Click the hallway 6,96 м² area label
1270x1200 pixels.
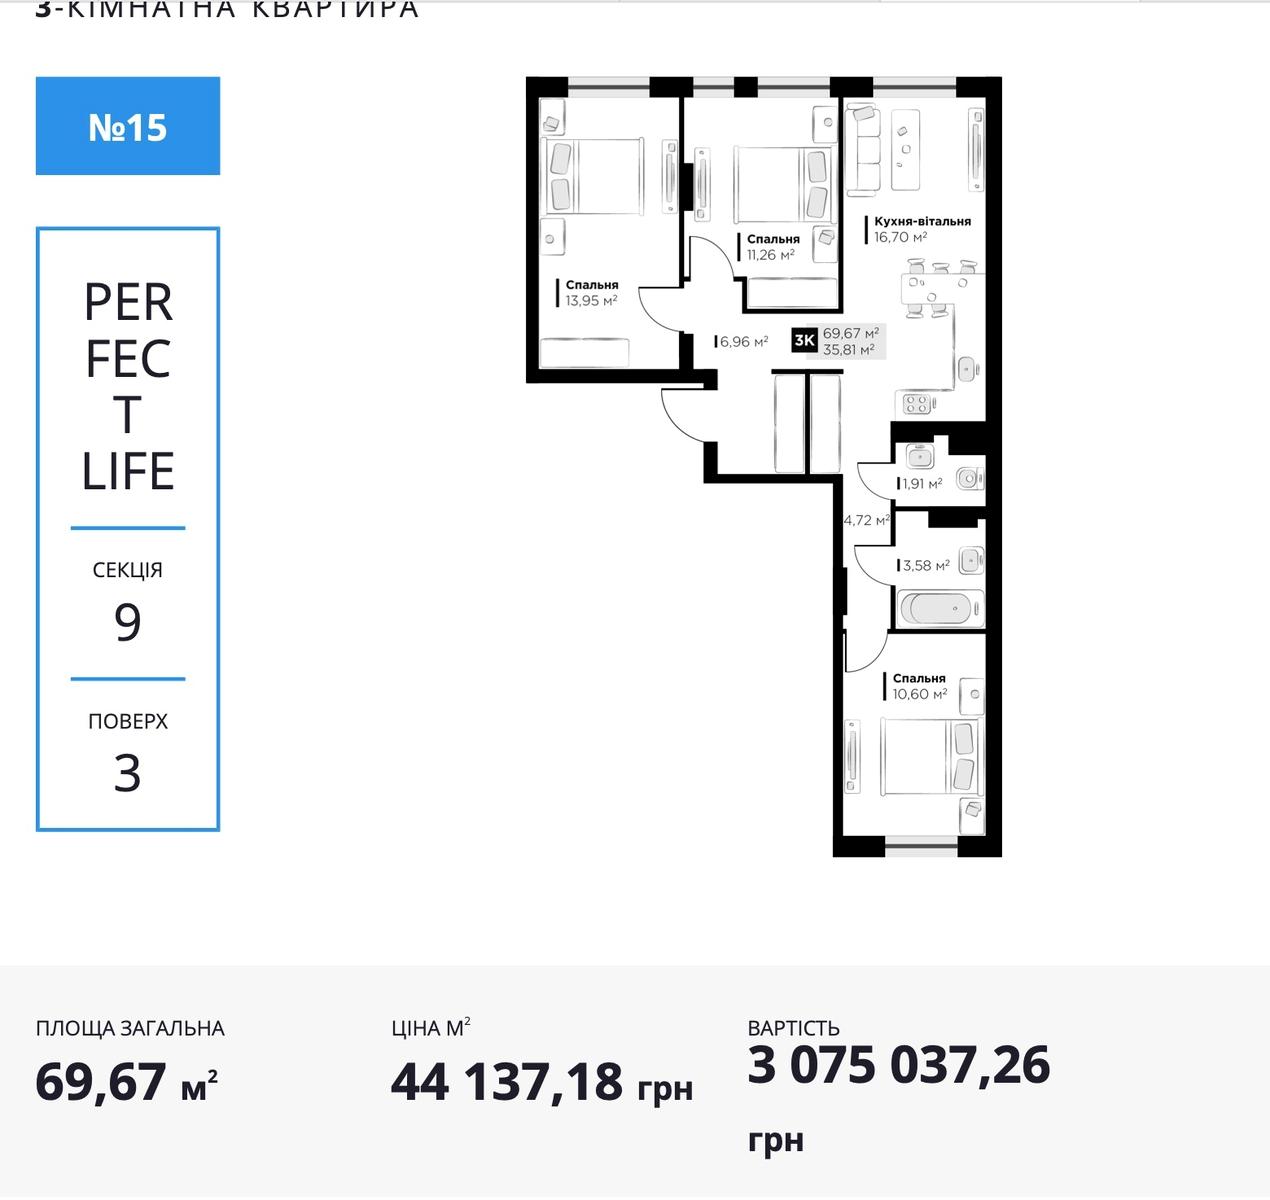point(743,342)
